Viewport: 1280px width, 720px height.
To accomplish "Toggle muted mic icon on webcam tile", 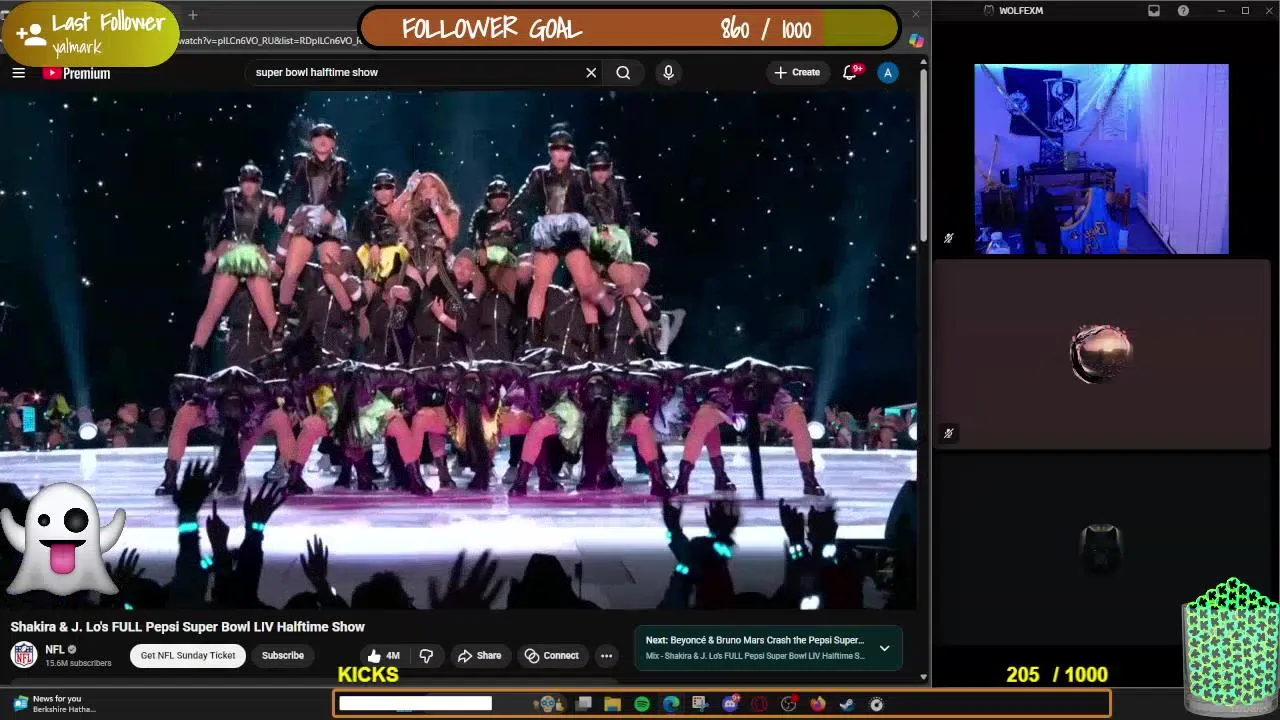I will click(948, 238).
